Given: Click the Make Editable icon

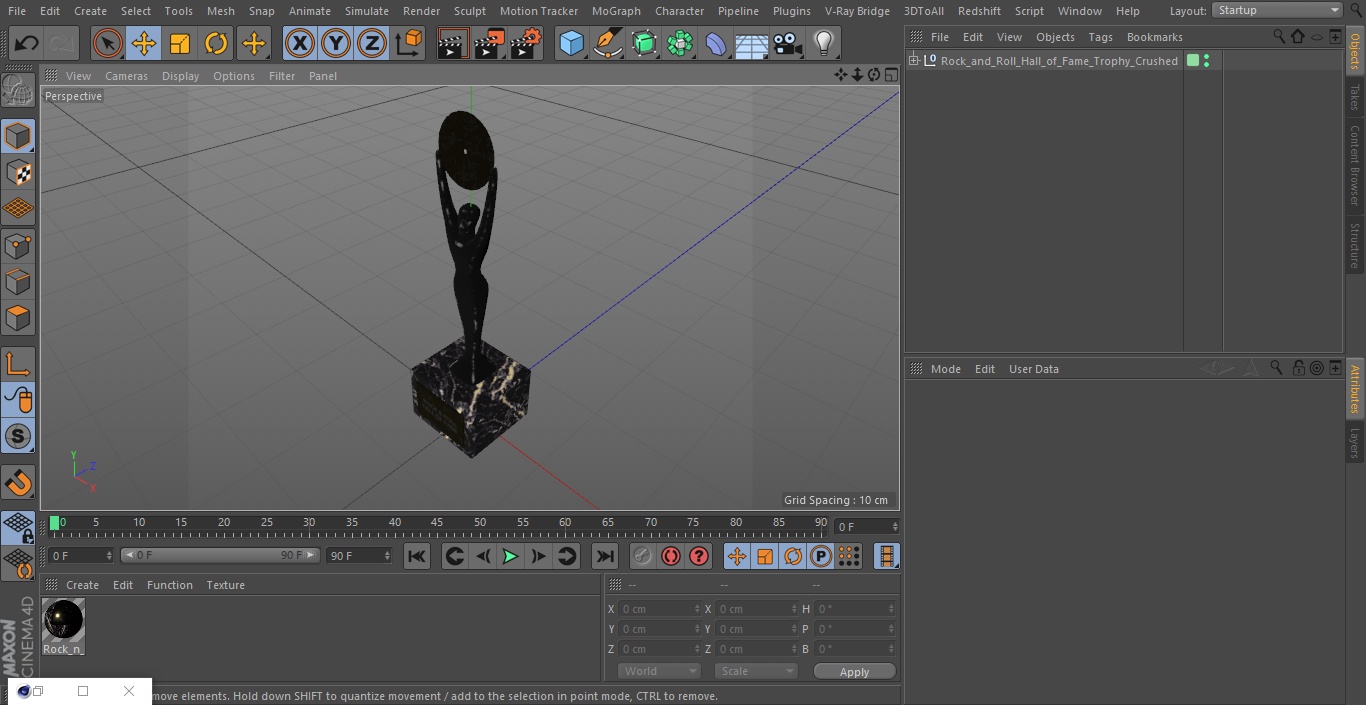Looking at the screenshot, I should [18, 91].
